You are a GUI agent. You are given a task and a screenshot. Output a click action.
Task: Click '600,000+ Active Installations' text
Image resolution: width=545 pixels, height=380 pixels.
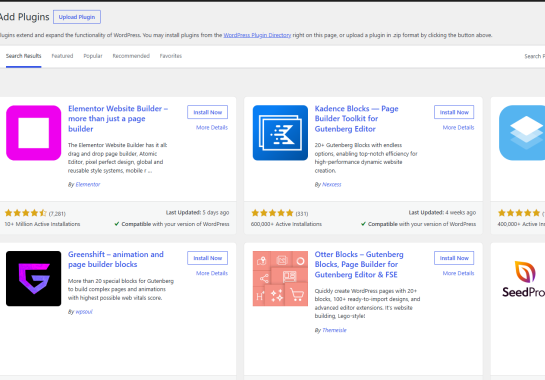pos(286,224)
